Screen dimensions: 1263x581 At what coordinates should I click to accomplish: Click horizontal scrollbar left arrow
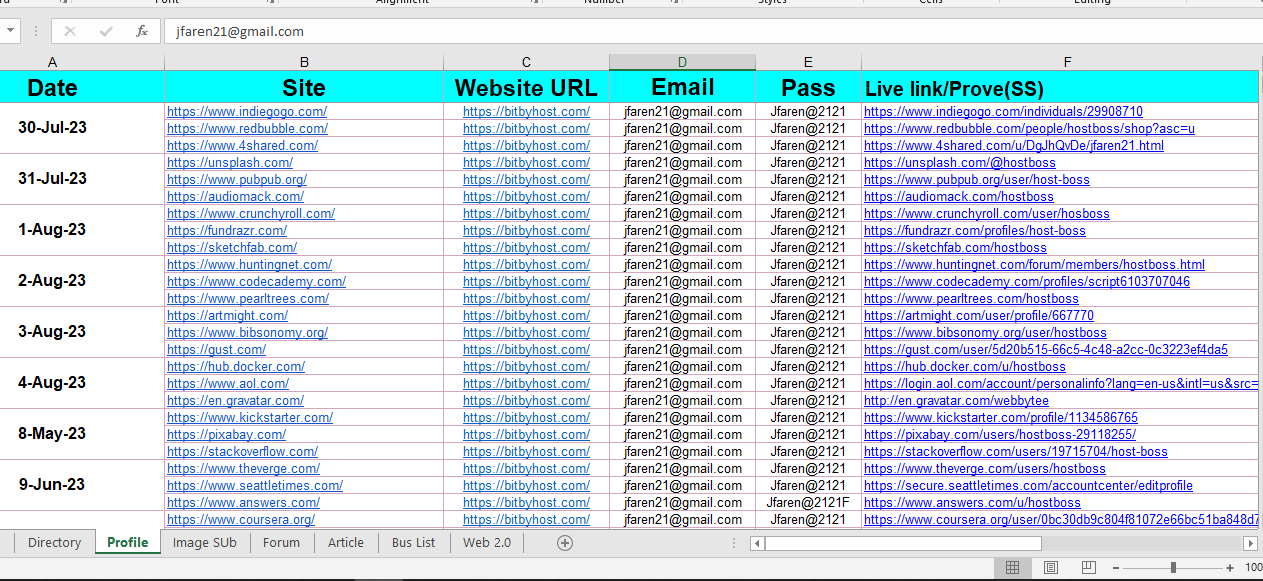point(757,543)
